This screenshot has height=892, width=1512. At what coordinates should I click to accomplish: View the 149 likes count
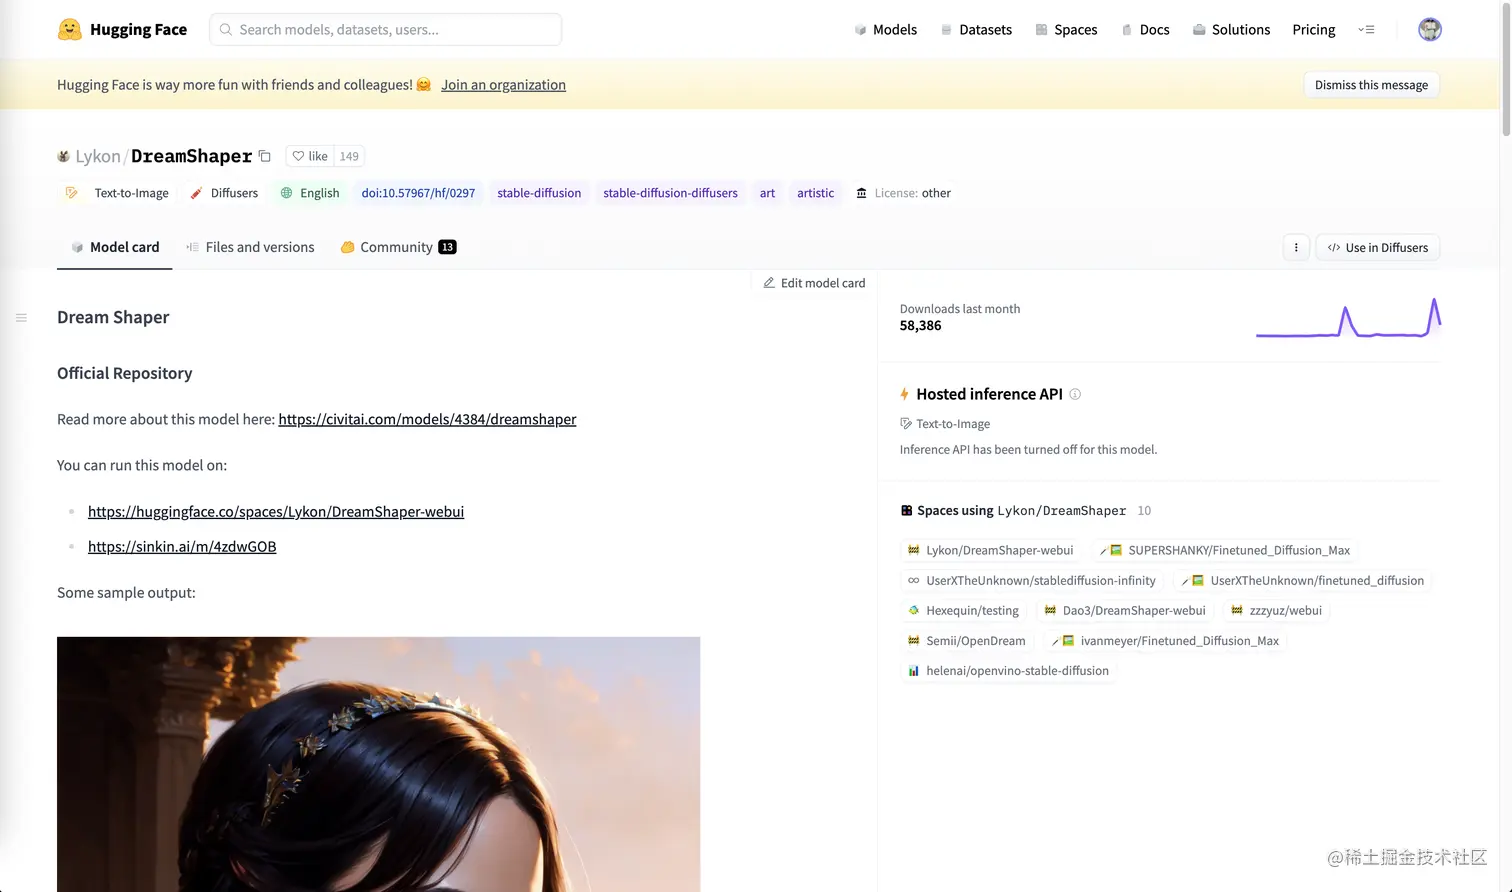pos(349,156)
